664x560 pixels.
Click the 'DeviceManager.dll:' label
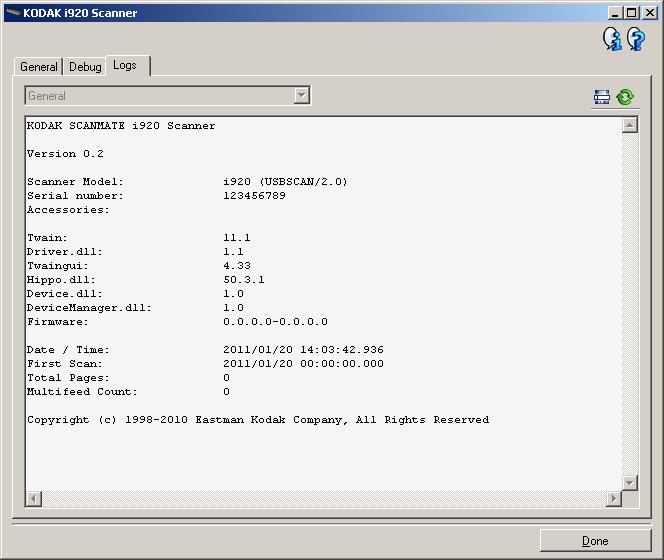pos(89,308)
